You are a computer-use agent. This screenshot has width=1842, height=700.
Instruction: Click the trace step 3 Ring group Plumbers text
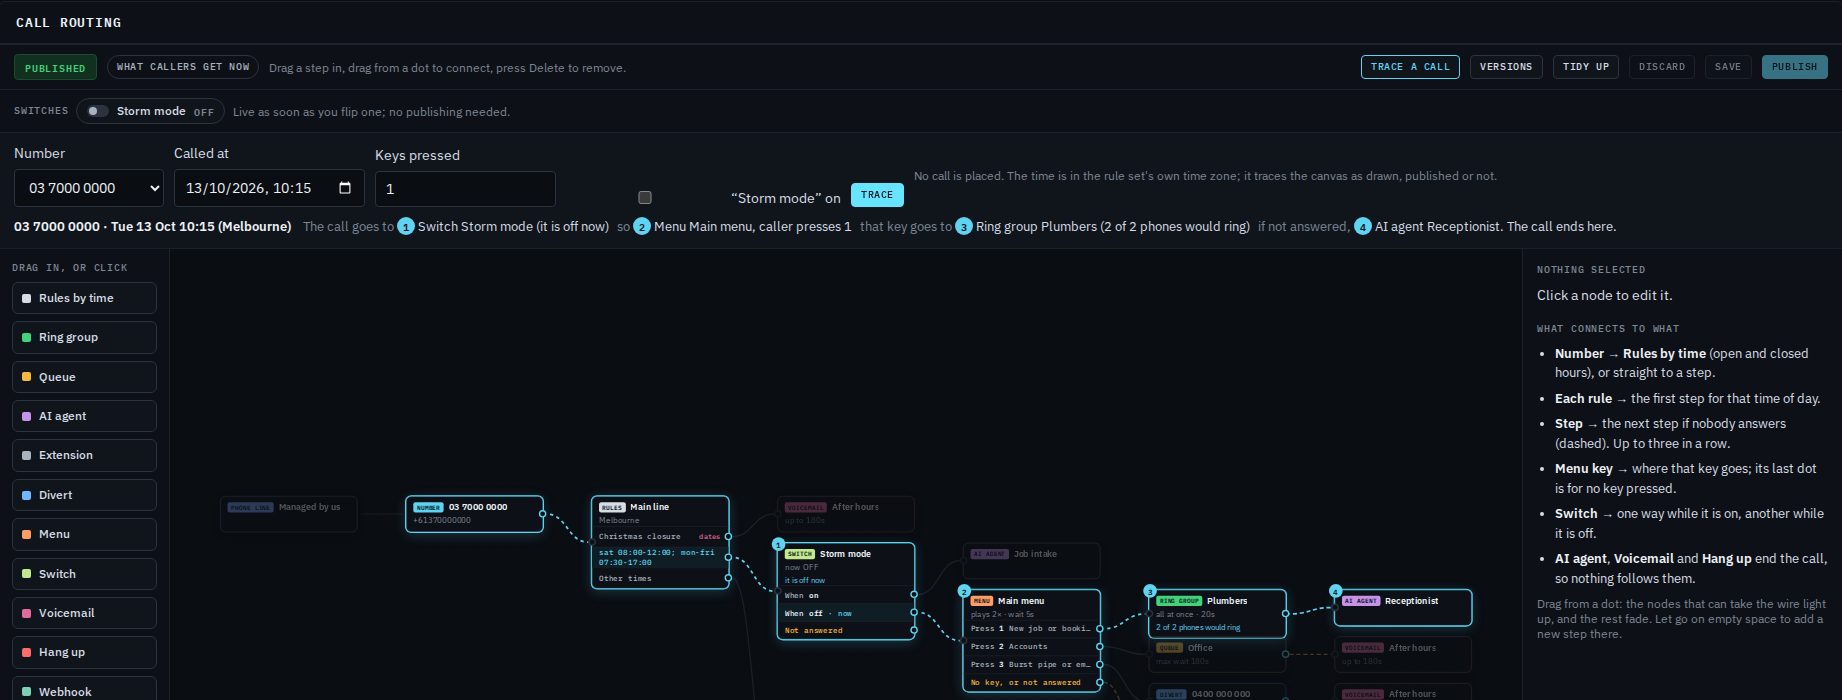pos(1113,227)
